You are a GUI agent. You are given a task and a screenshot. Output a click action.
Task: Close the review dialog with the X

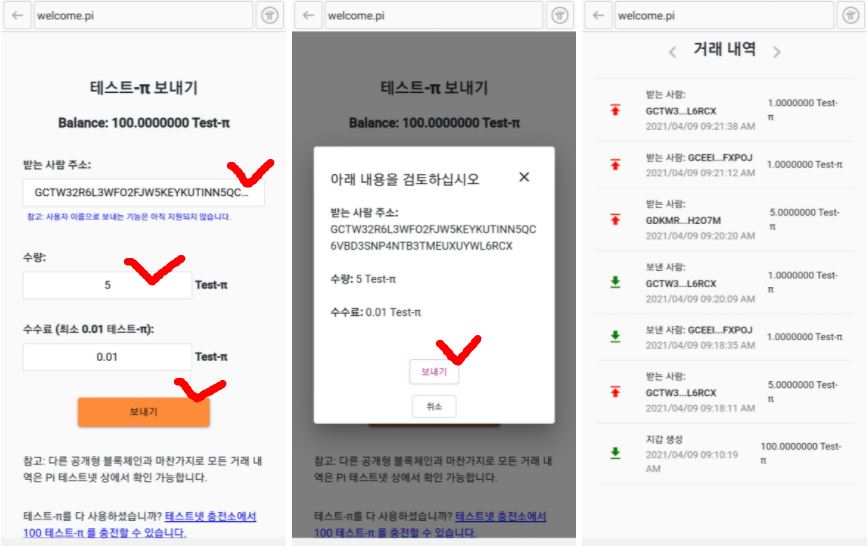tap(524, 177)
